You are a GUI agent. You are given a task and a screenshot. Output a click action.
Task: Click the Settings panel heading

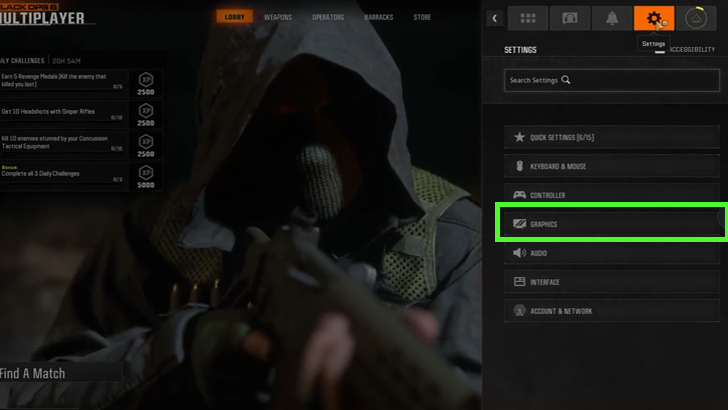click(520, 50)
